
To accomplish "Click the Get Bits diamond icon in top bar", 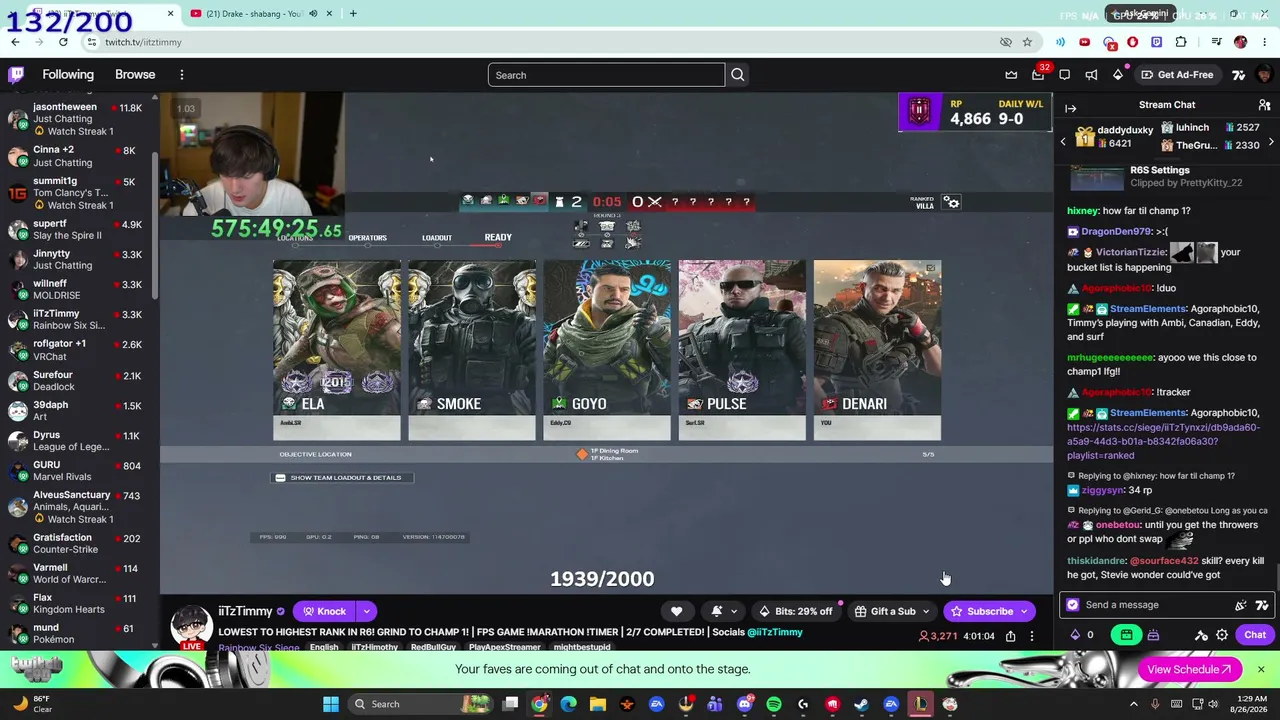I will click(x=1118, y=75).
